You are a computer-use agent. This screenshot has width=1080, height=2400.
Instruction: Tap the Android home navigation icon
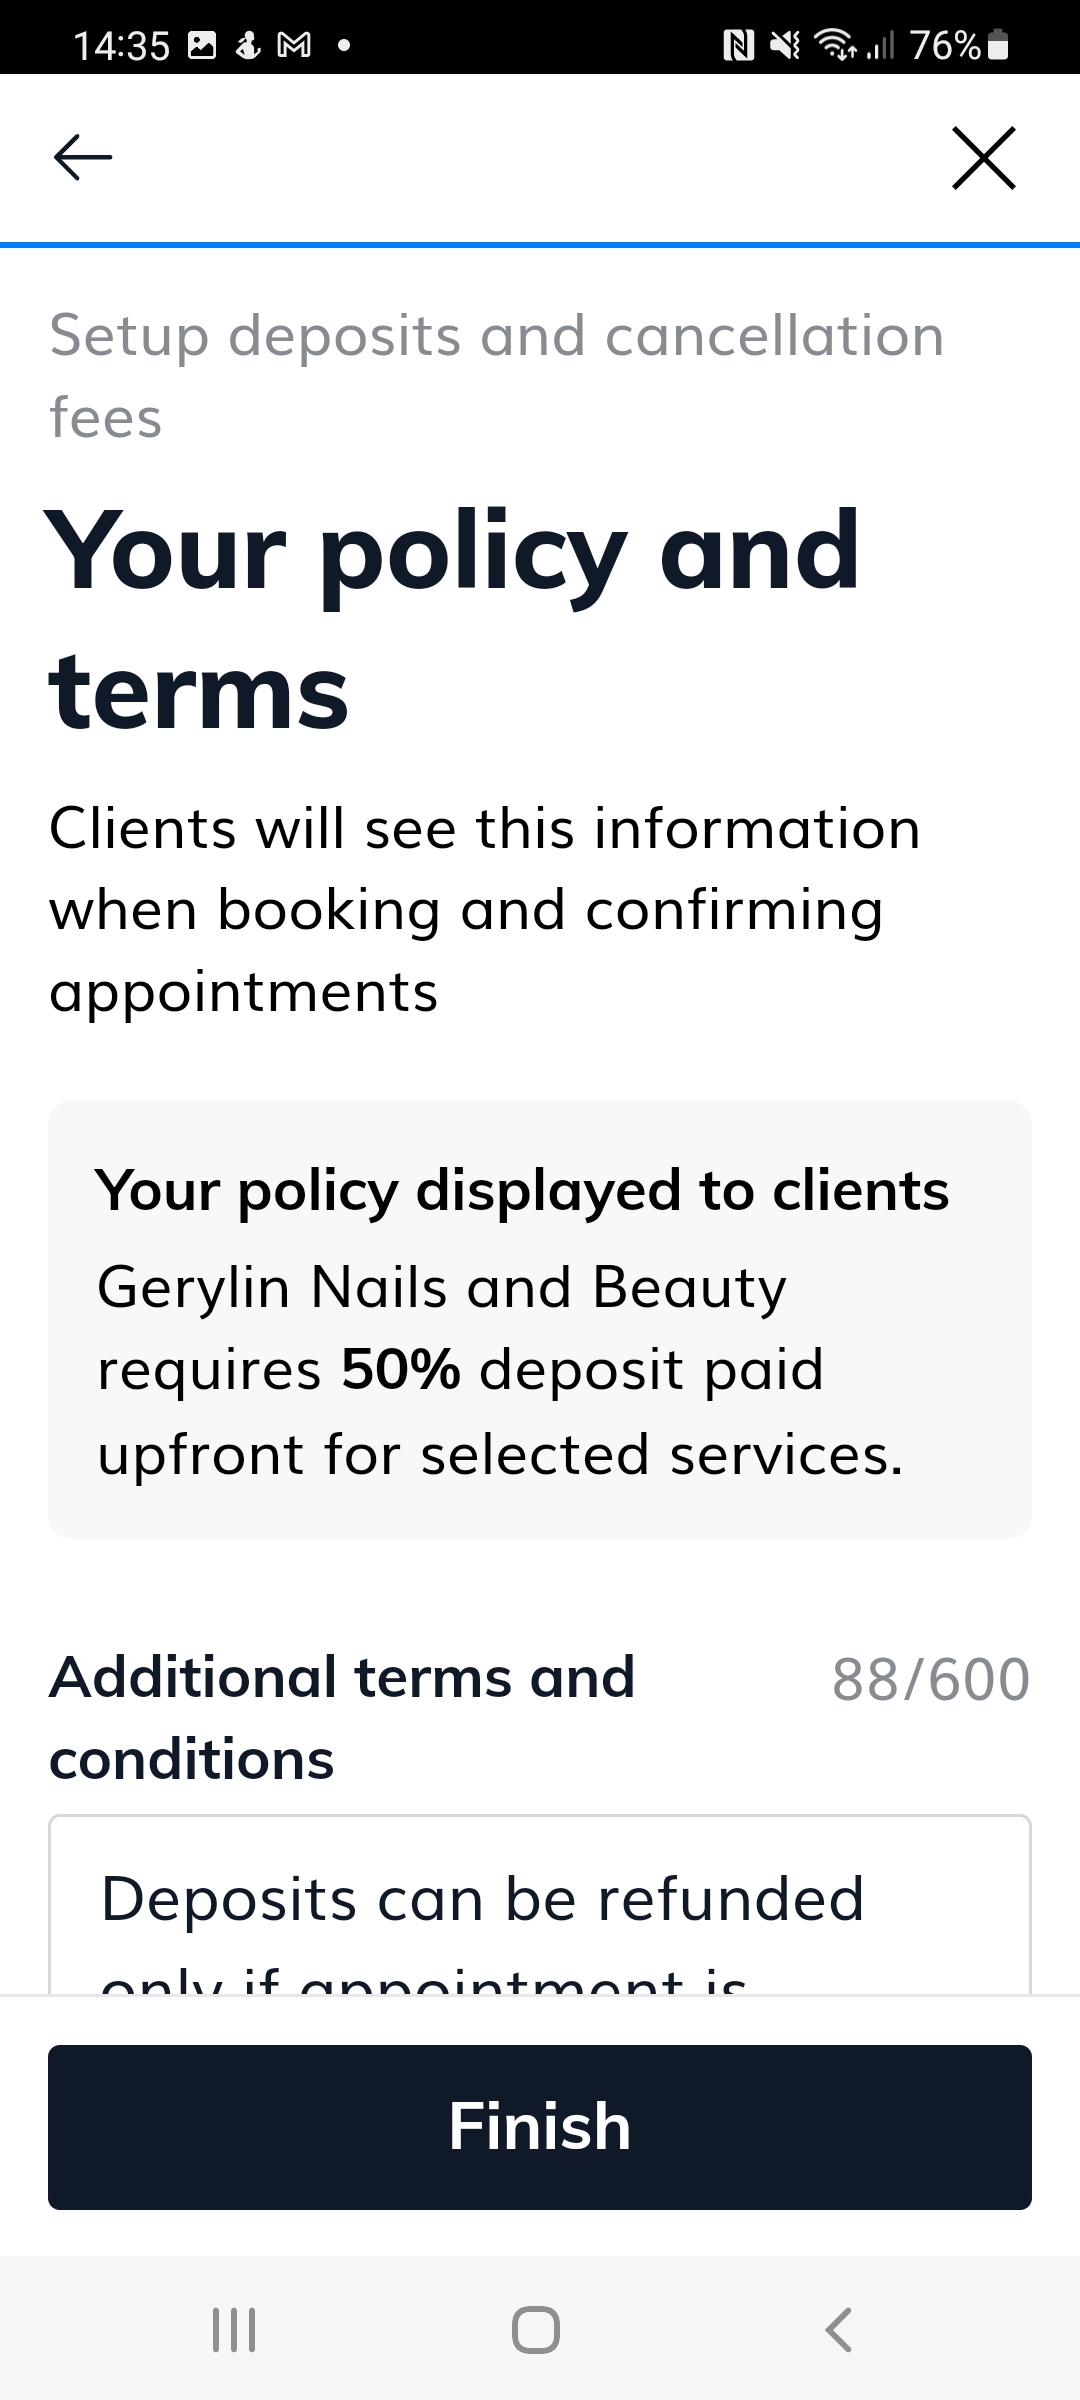point(536,2330)
